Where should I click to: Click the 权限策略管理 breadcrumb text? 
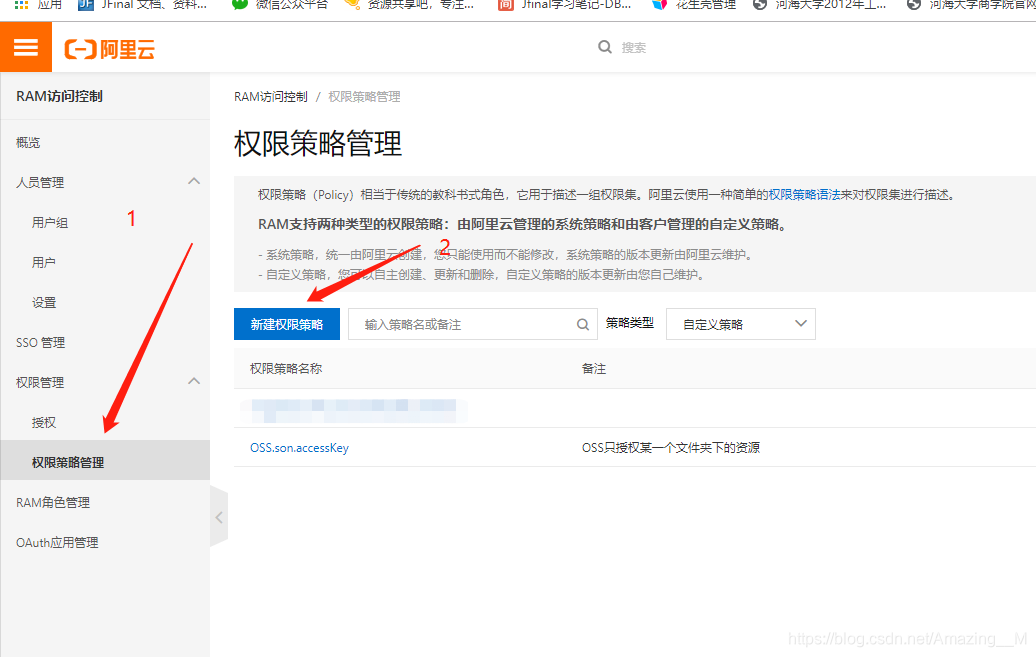[x=364, y=97]
